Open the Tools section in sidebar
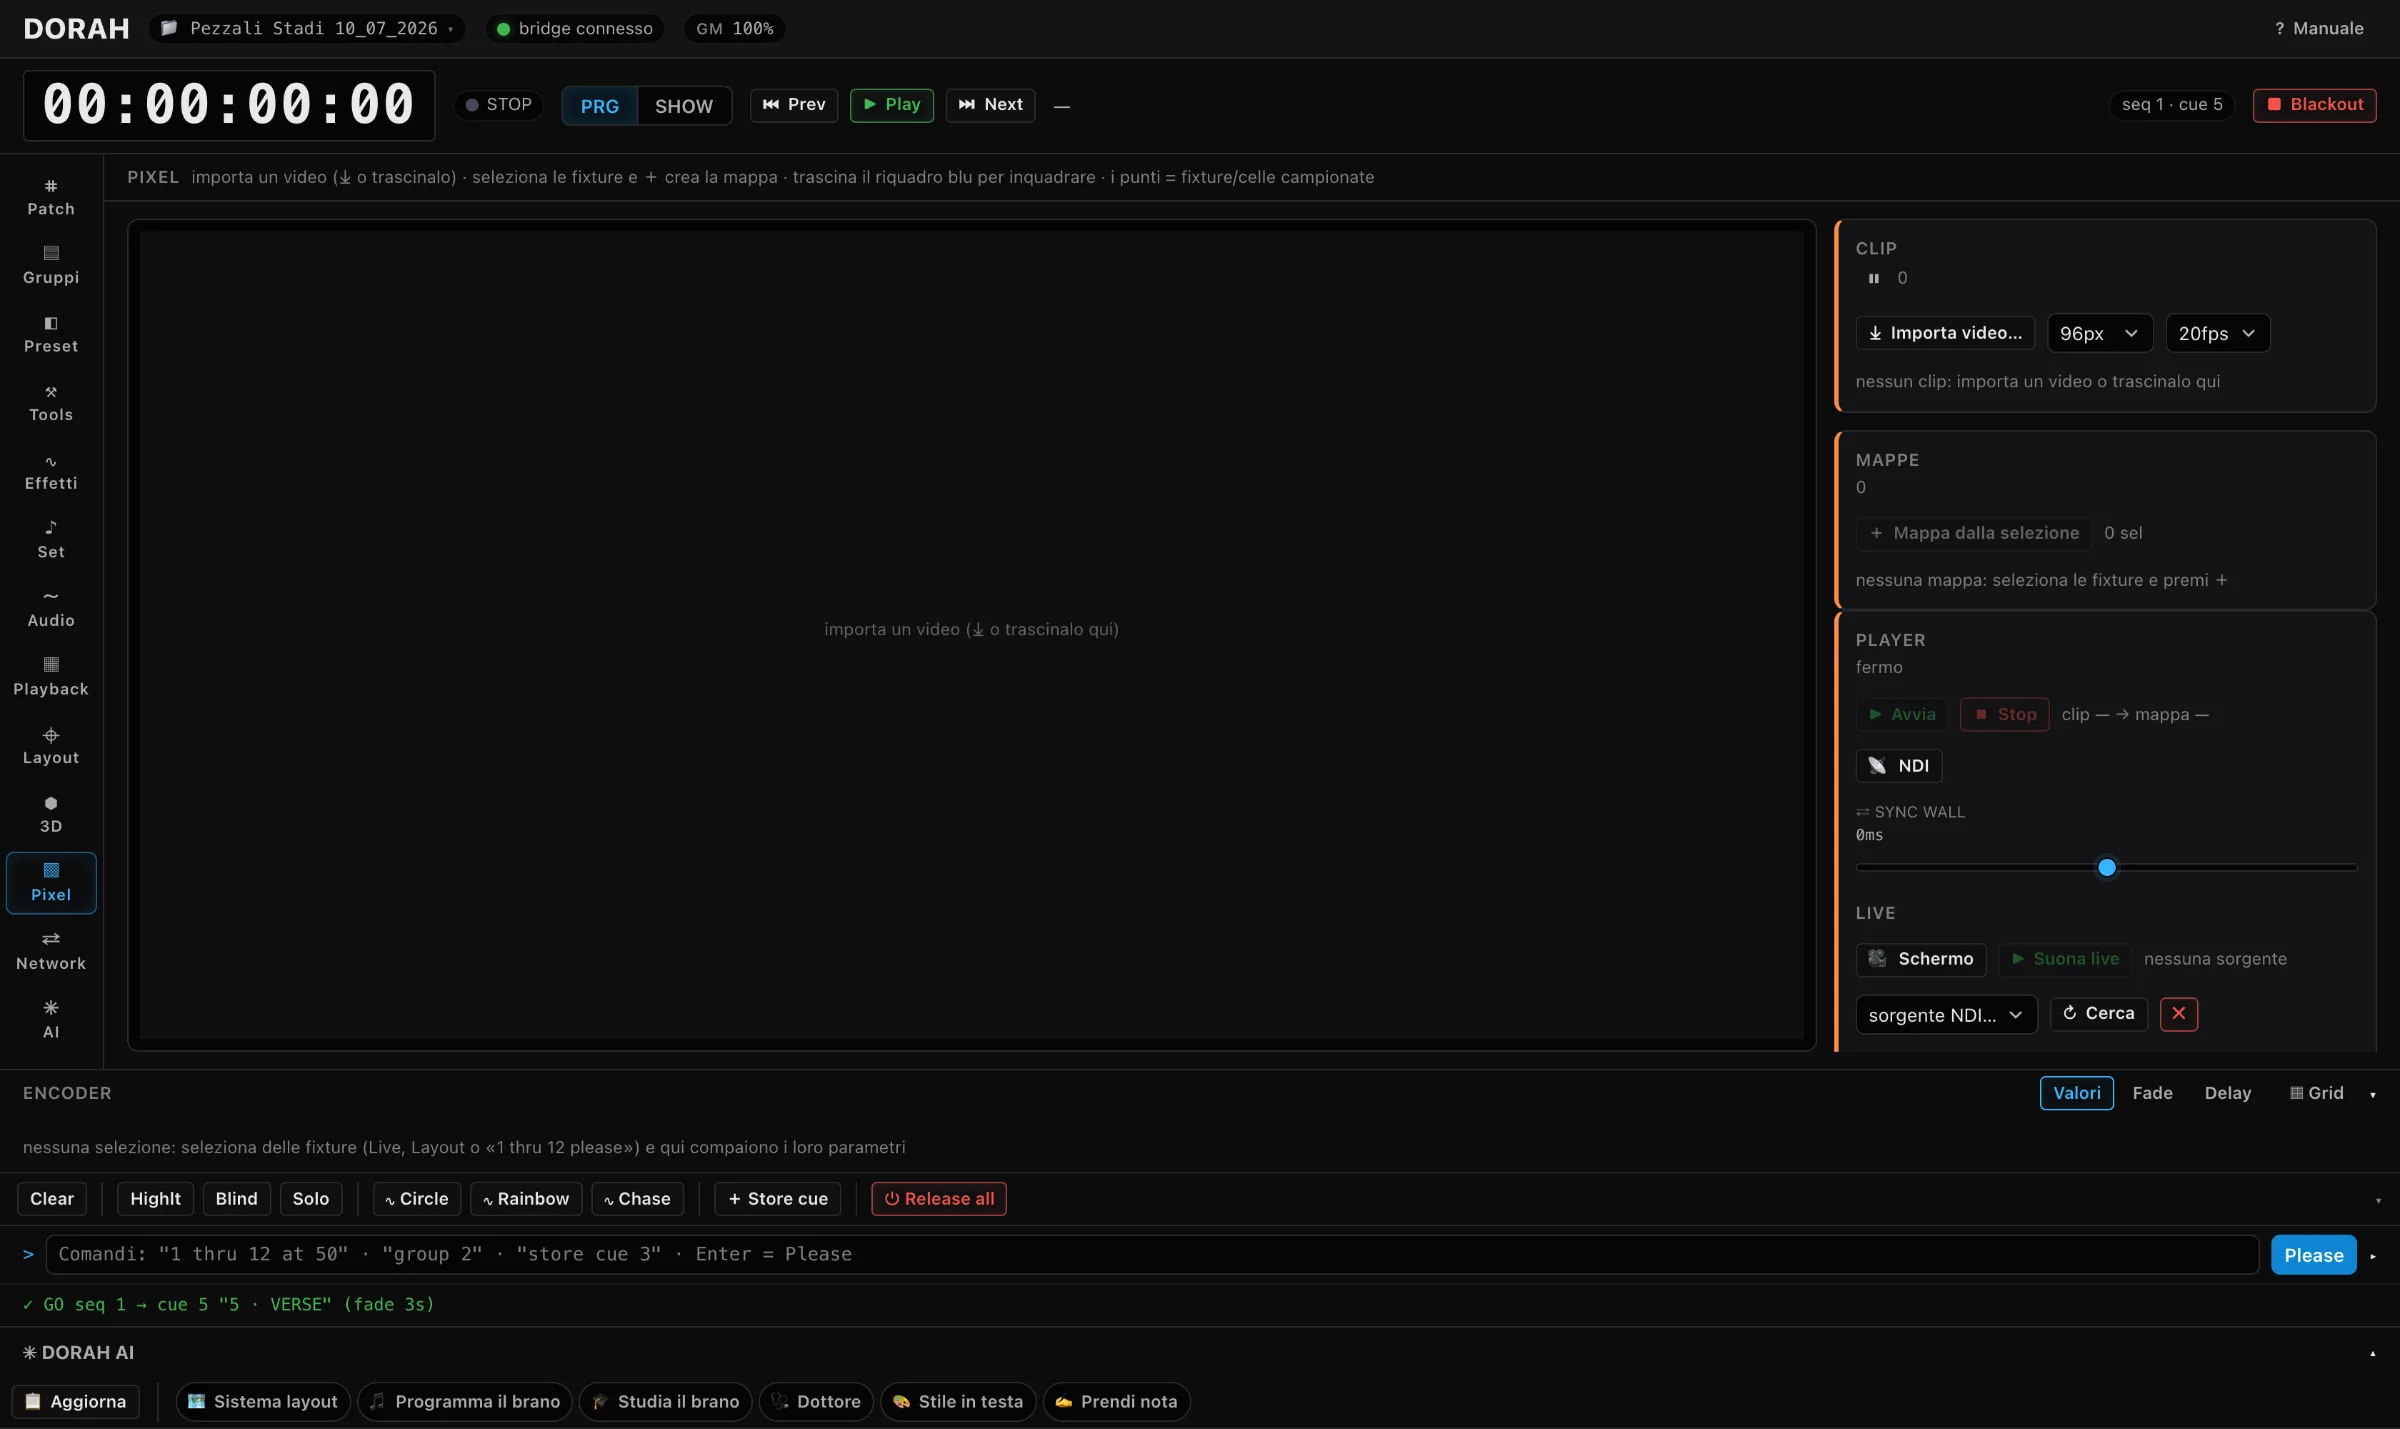 pyautogui.click(x=51, y=403)
